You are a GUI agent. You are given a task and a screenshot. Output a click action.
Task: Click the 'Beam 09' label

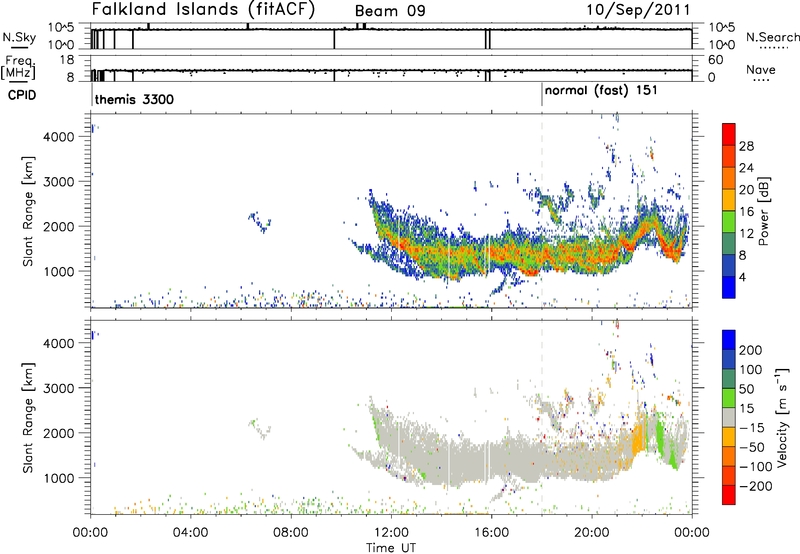pyautogui.click(x=390, y=11)
